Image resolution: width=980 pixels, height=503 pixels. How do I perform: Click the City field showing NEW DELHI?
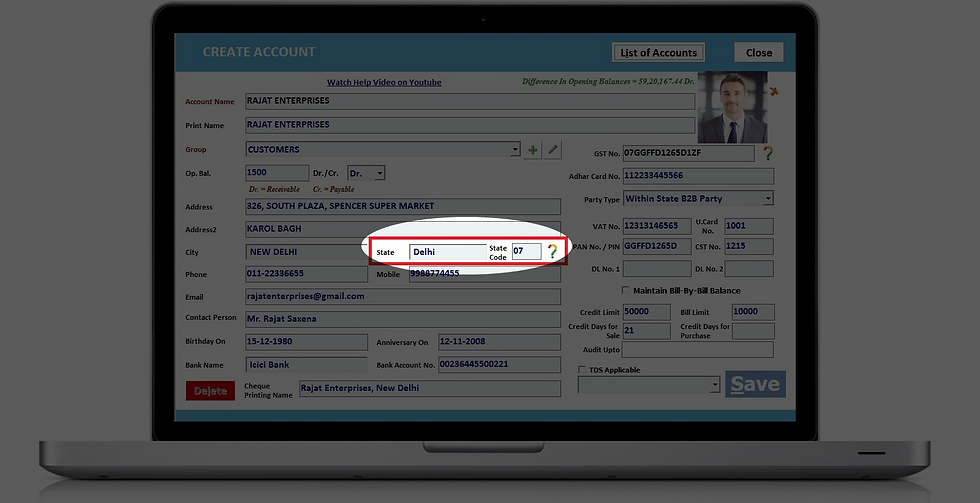click(306, 252)
